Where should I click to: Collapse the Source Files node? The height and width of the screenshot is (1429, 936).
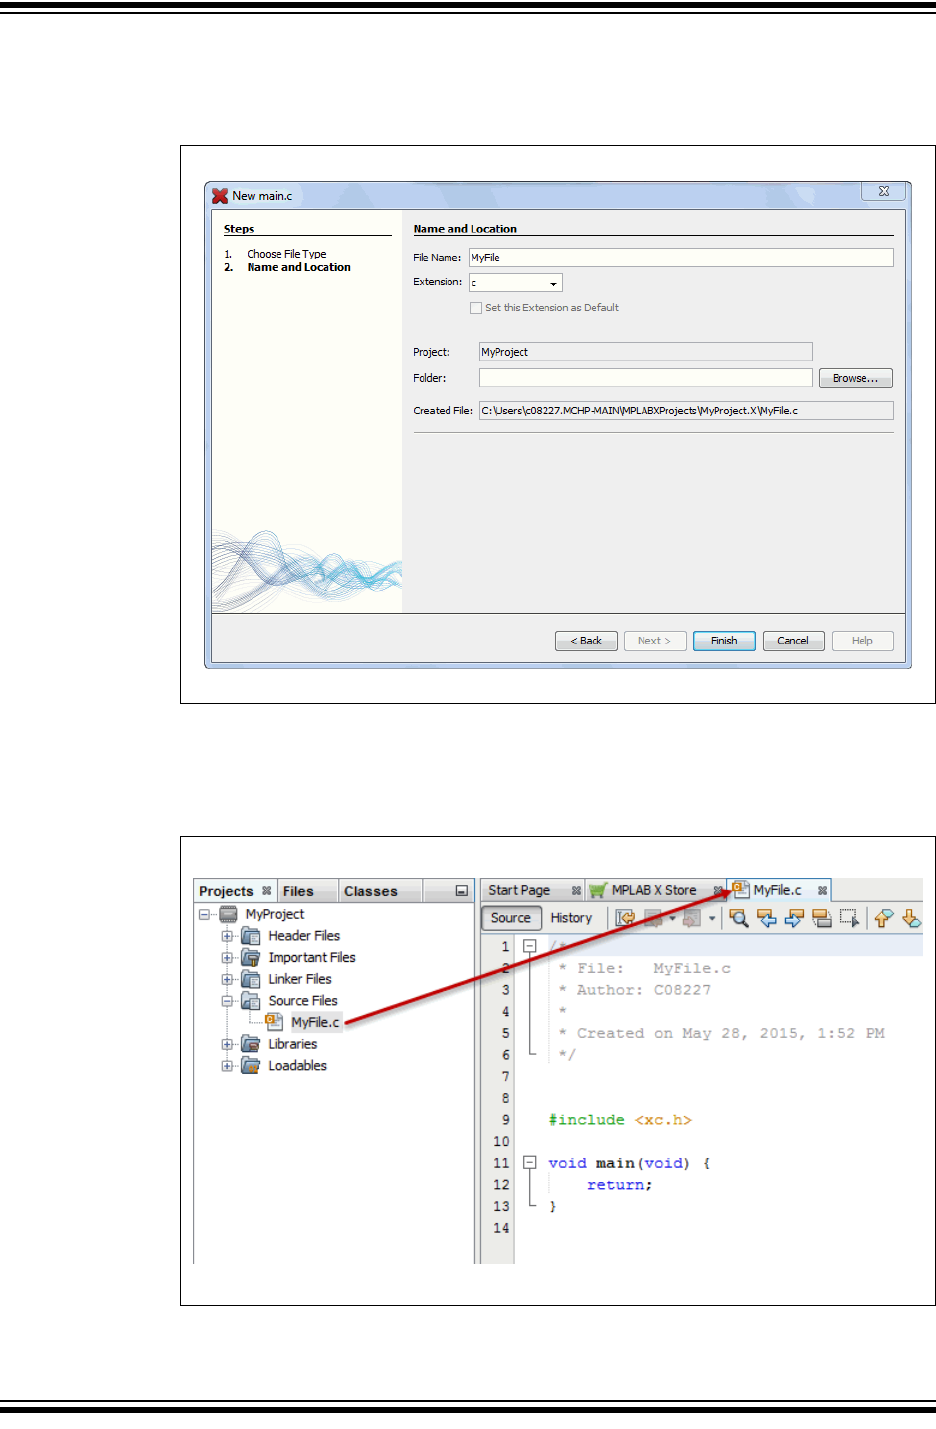pos(227,1001)
